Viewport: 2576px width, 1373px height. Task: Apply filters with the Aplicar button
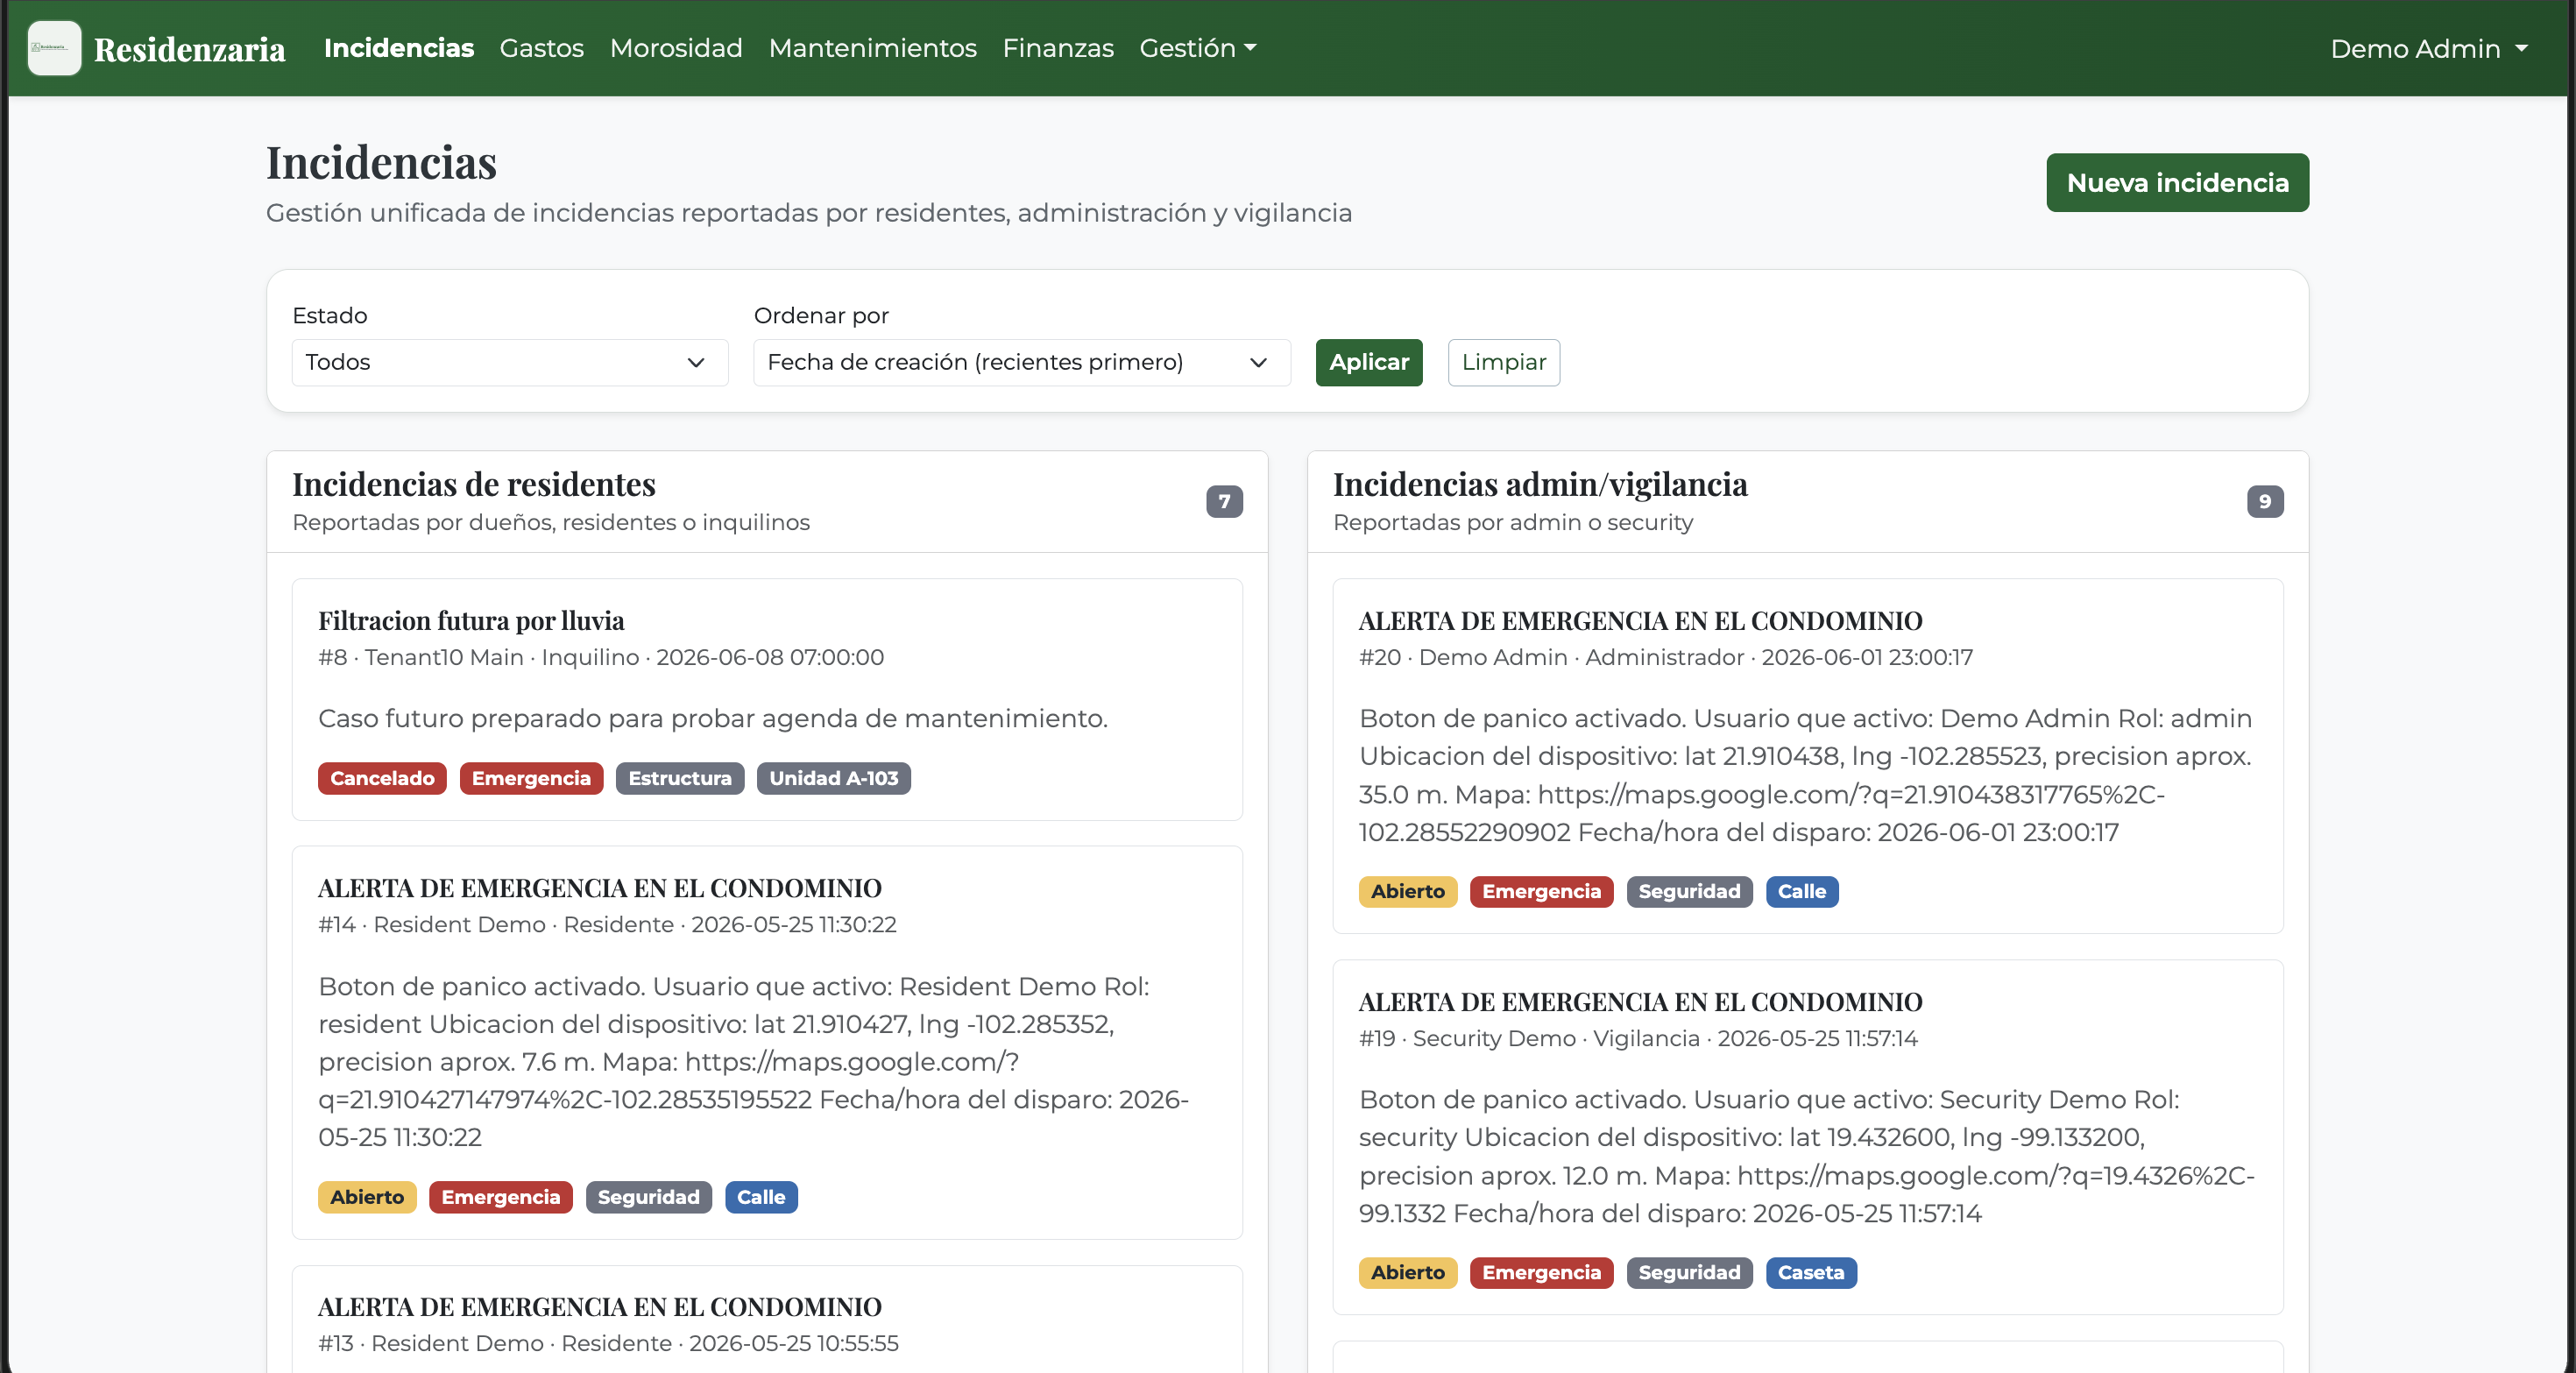tap(1368, 362)
